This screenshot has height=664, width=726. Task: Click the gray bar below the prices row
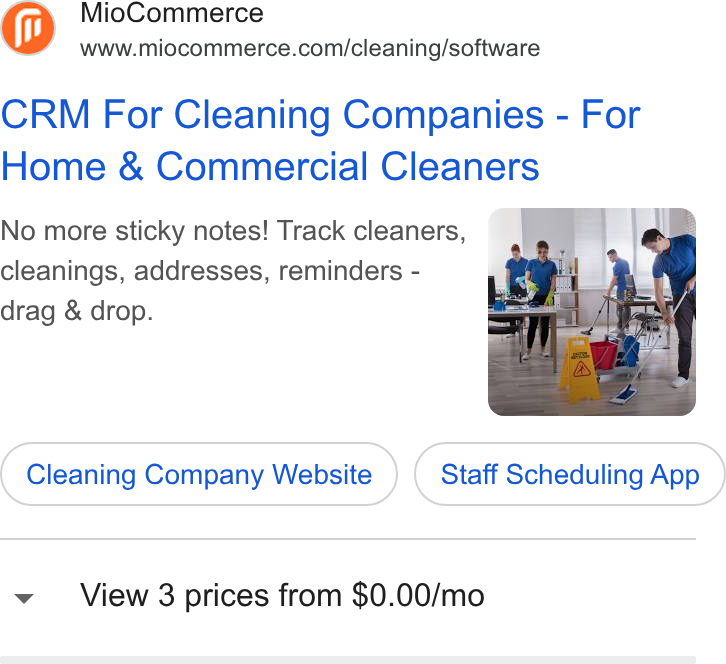[x=348, y=660]
